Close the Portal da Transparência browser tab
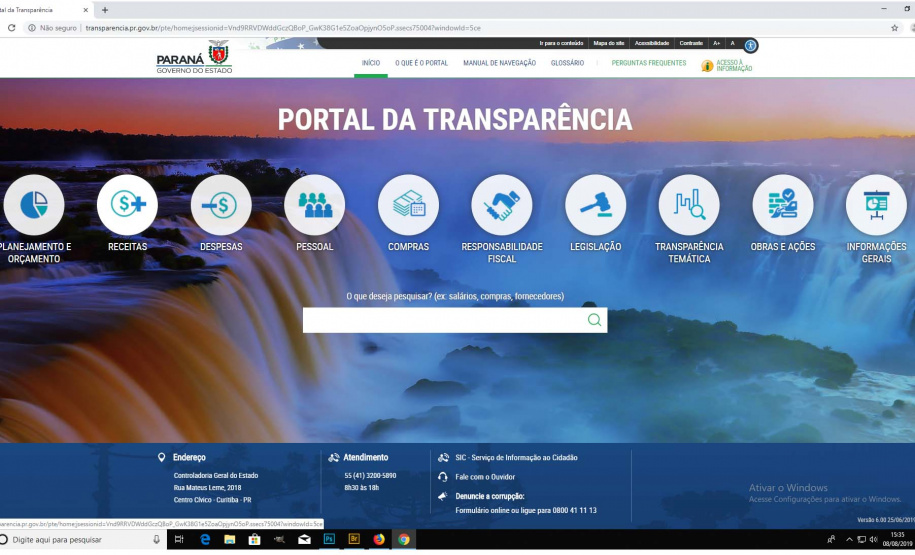 (x=86, y=10)
